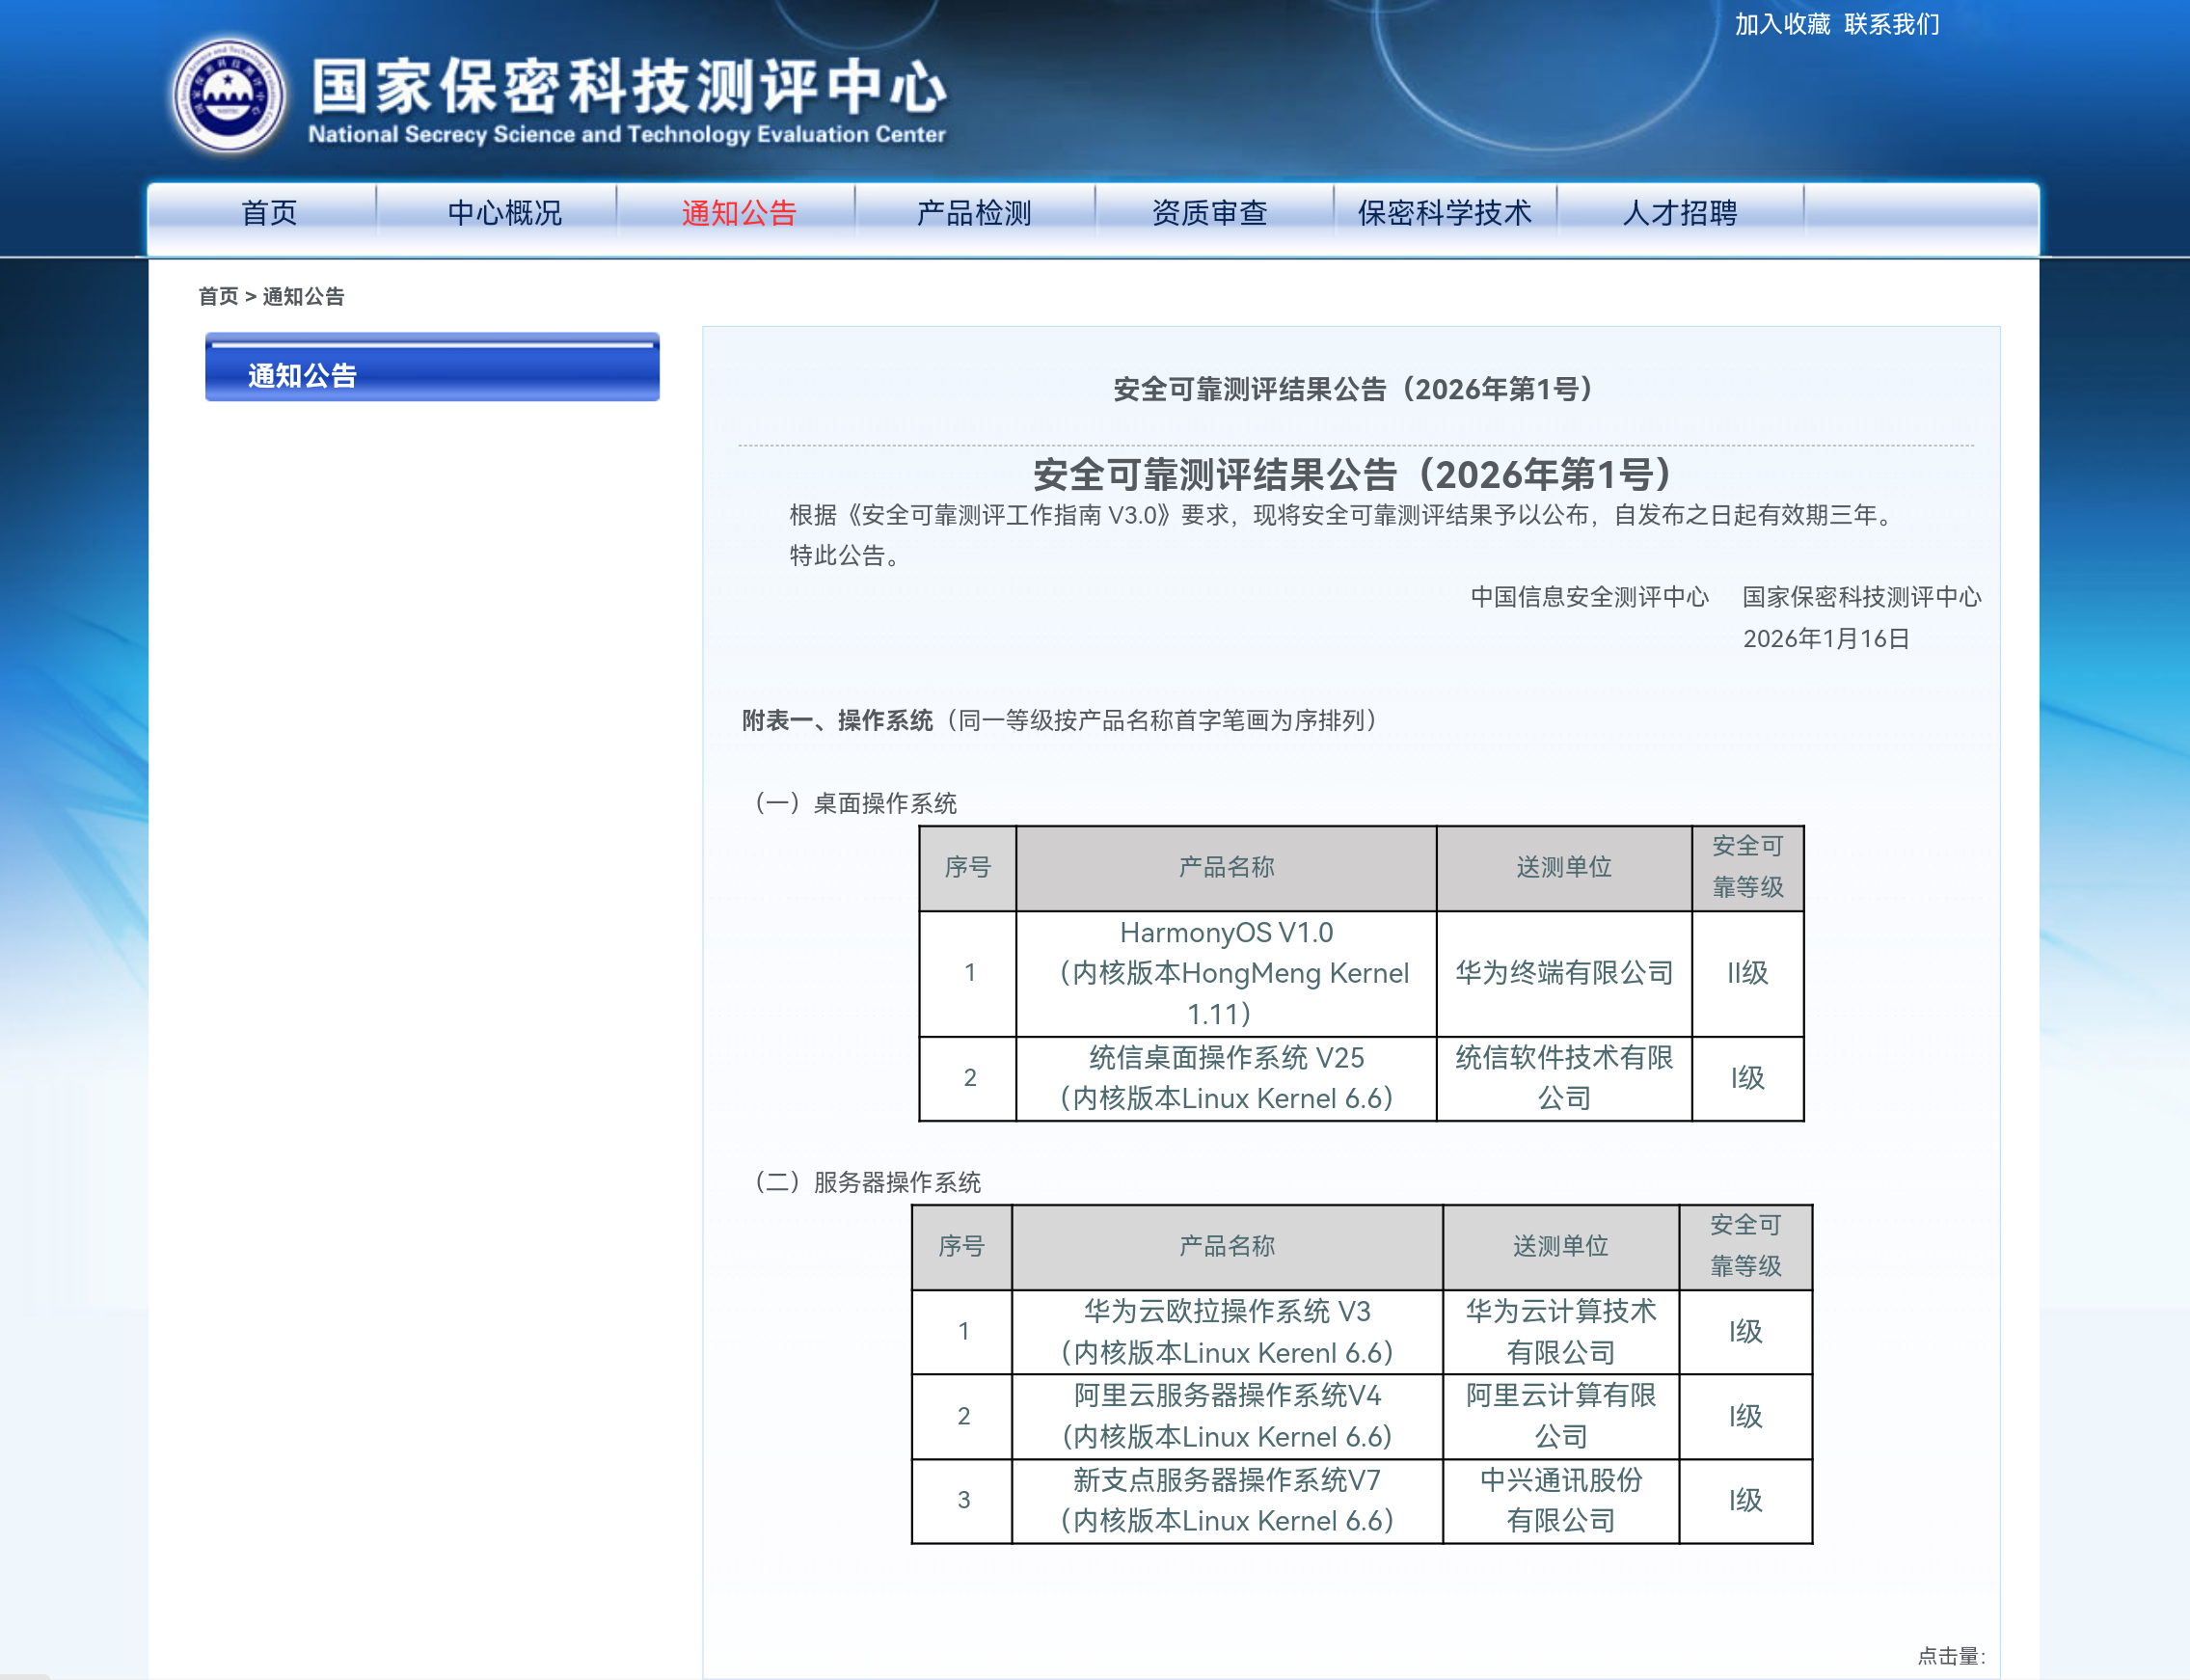Select the 通知公告 sidebar button

432,367
